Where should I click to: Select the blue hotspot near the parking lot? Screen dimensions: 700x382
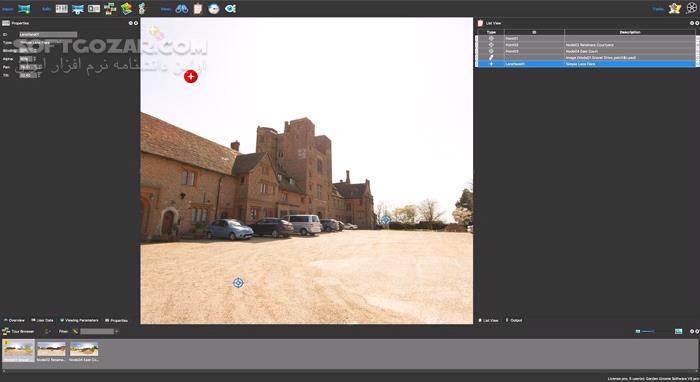point(385,220)
